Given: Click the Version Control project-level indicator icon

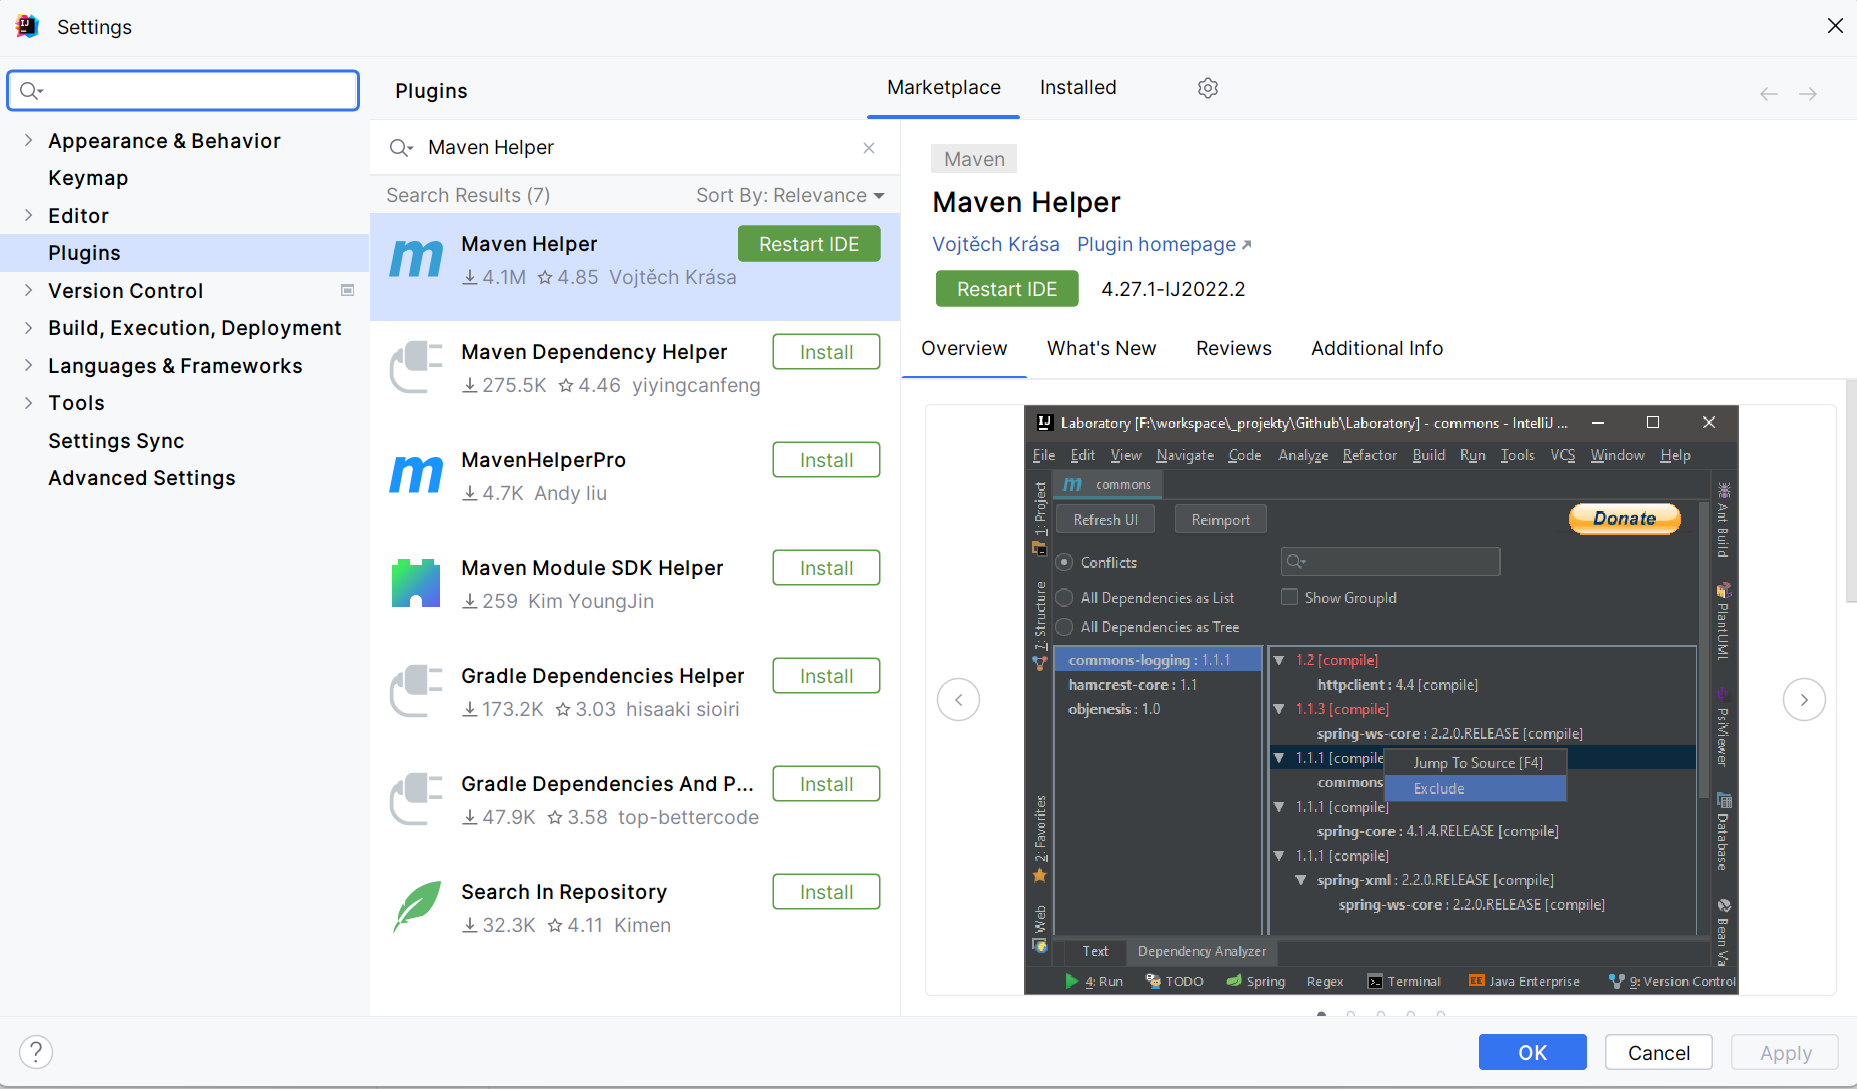Looking at the screenshot, I should 348,291.
